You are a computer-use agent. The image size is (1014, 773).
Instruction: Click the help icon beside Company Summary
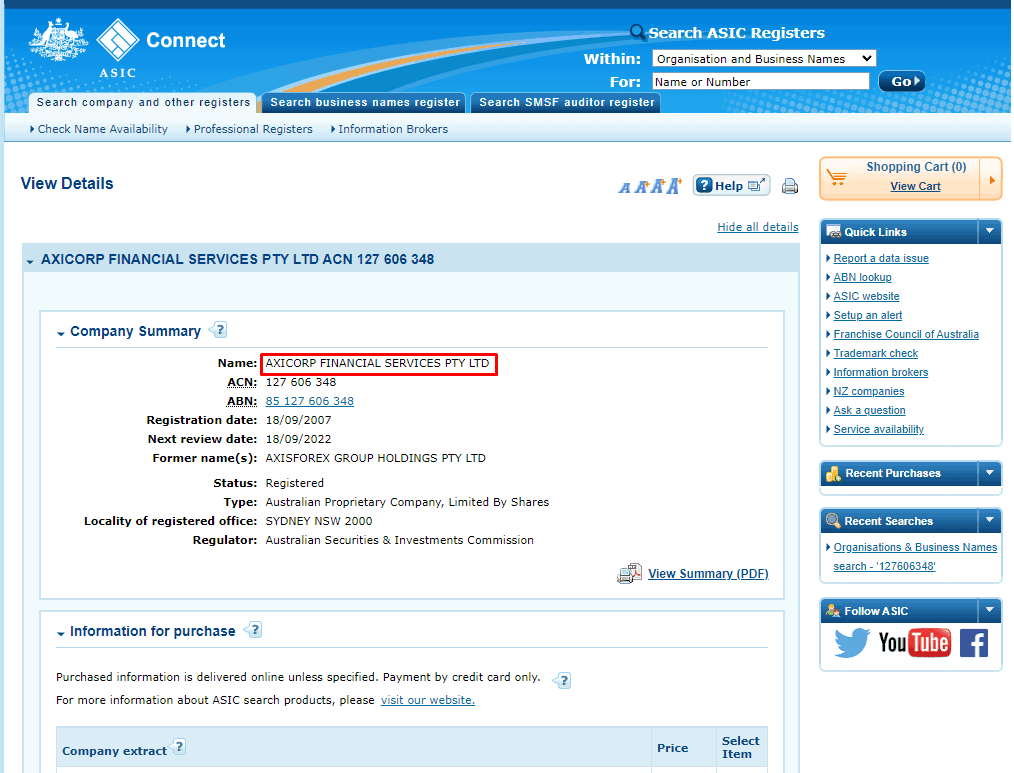click(219, 330)
